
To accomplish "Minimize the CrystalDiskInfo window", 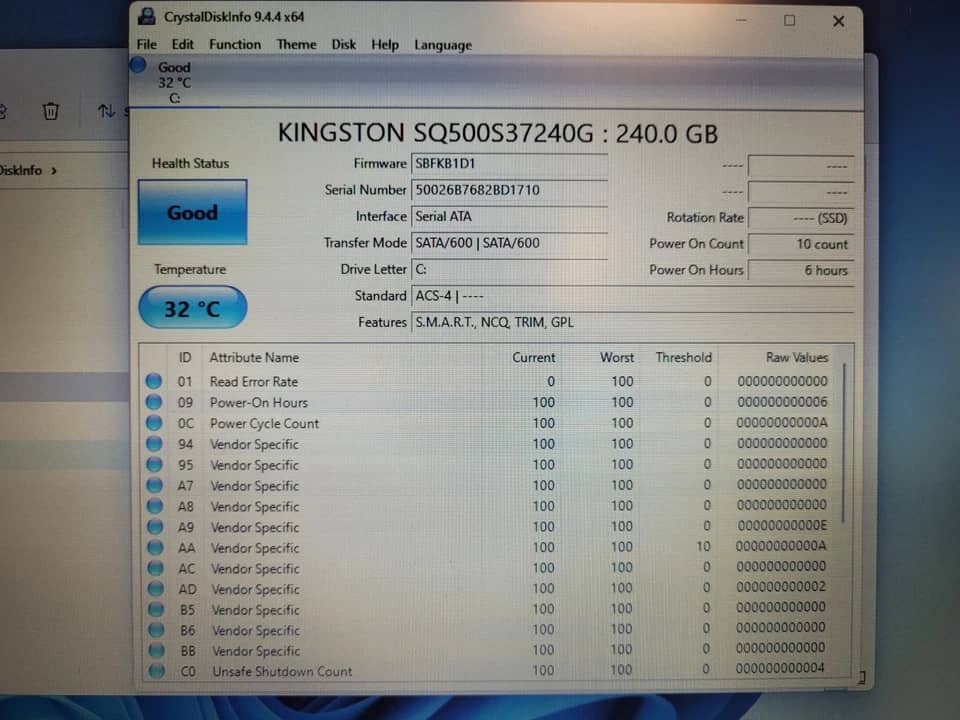I will coord(741,20).
